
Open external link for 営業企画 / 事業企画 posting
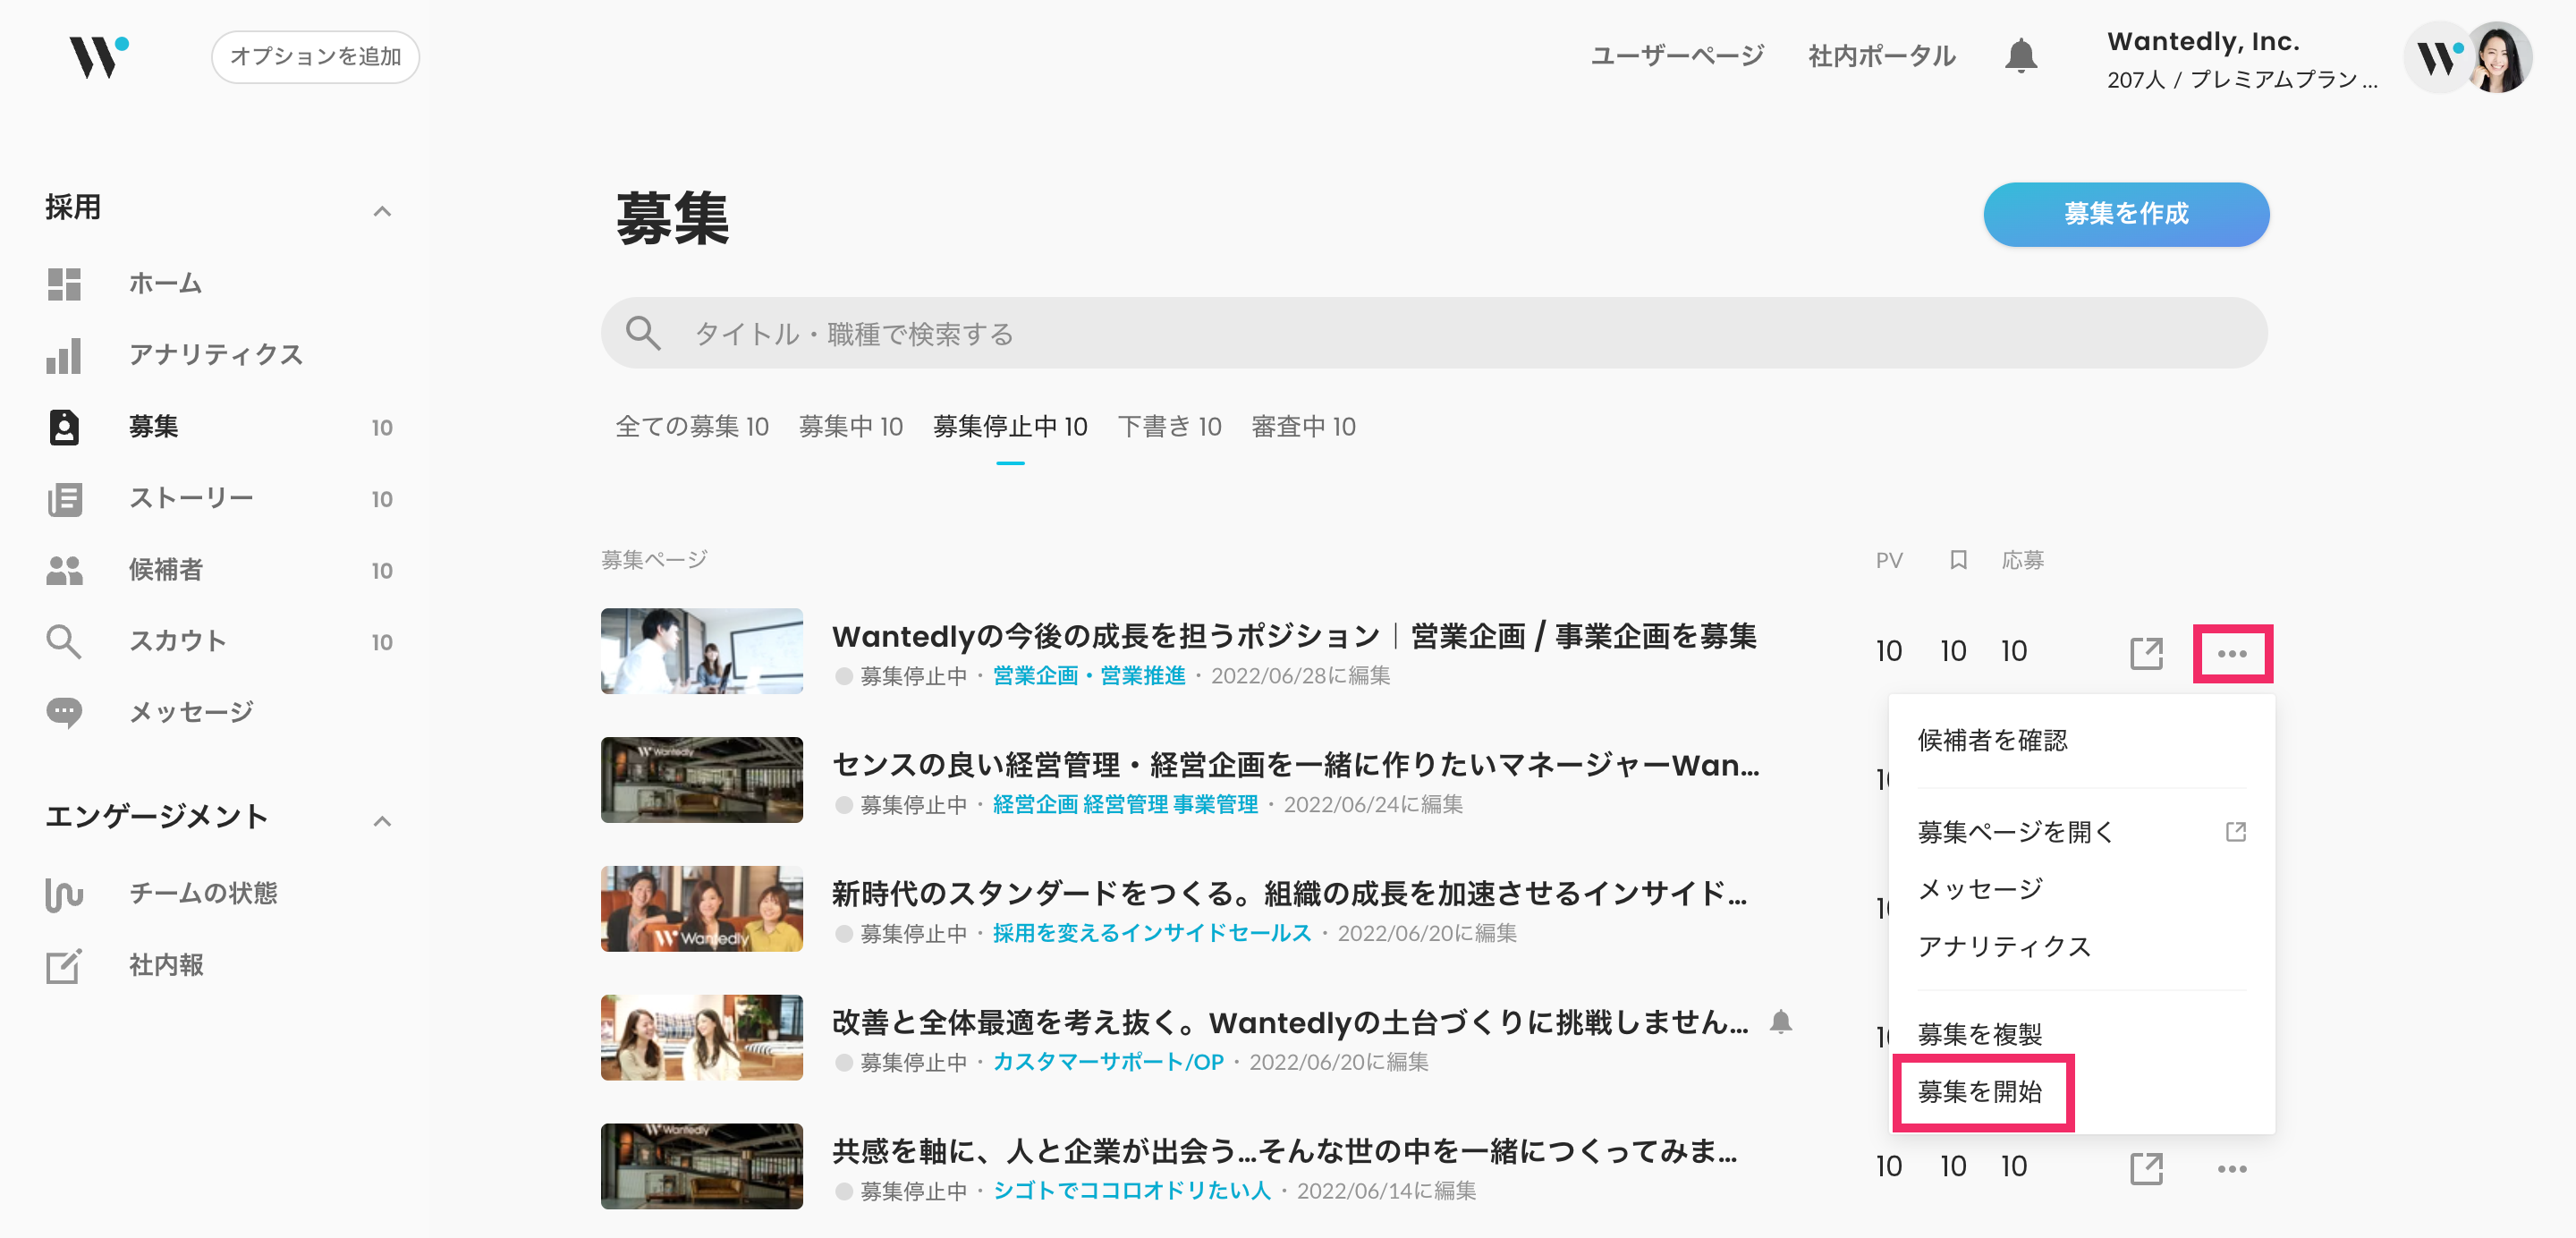[2146, 653]
